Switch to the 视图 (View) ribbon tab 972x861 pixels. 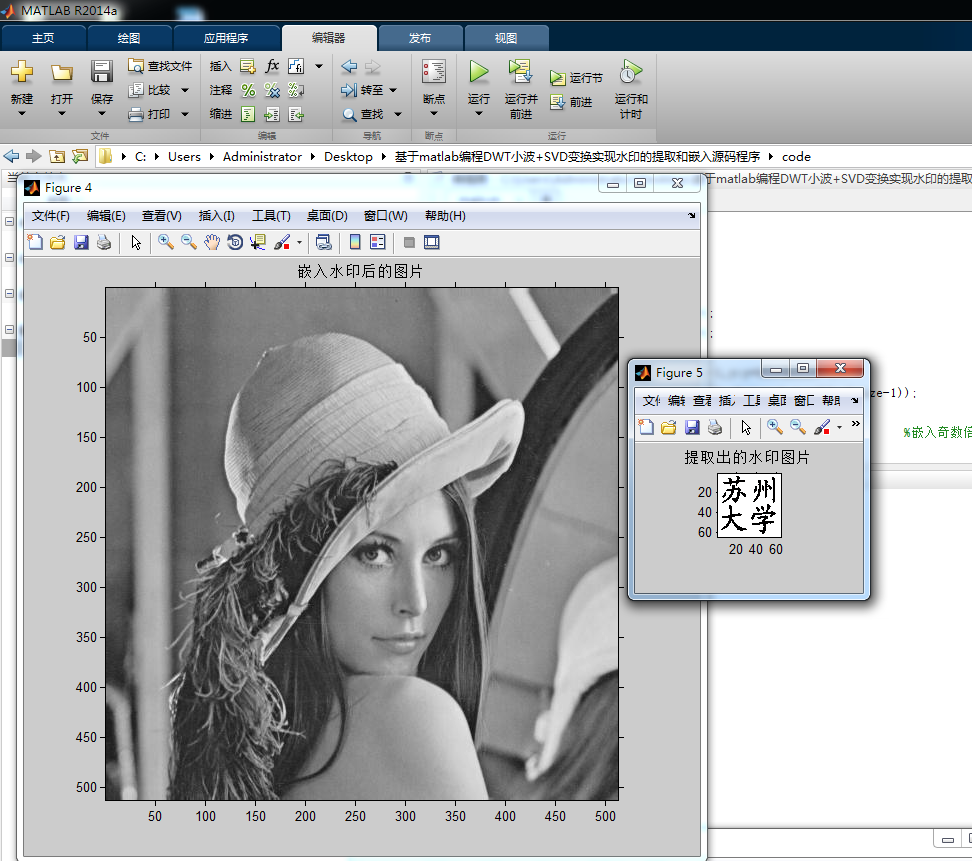coord(506,38)
